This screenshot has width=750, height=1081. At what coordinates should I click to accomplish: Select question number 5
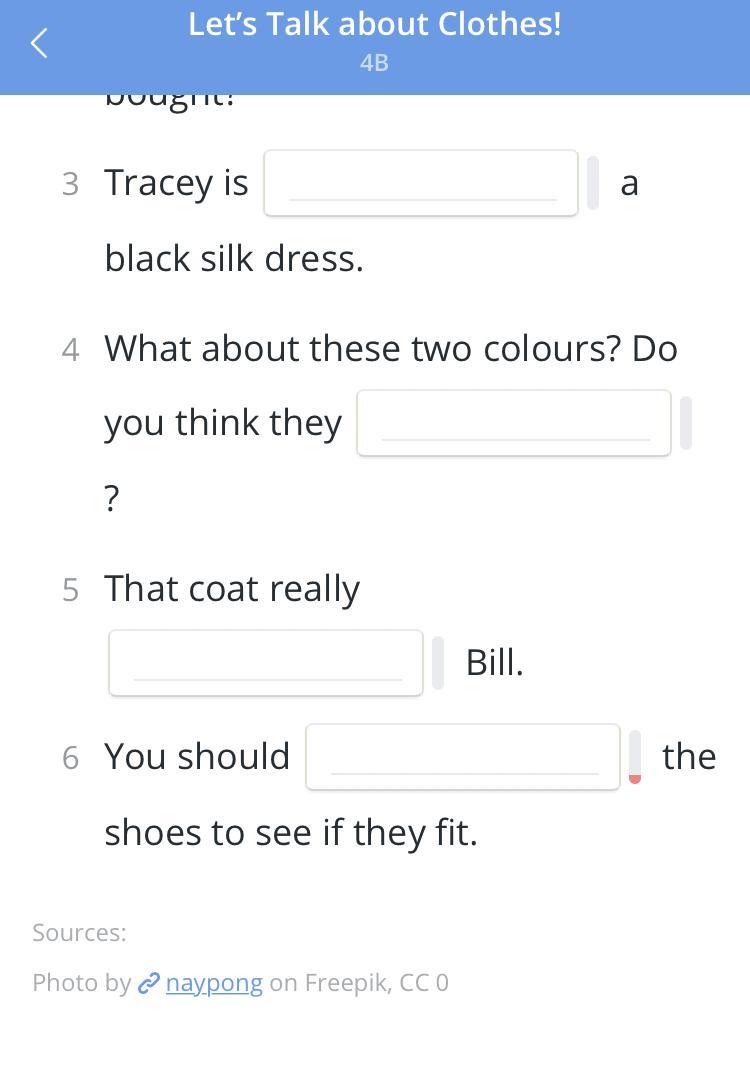70,590
